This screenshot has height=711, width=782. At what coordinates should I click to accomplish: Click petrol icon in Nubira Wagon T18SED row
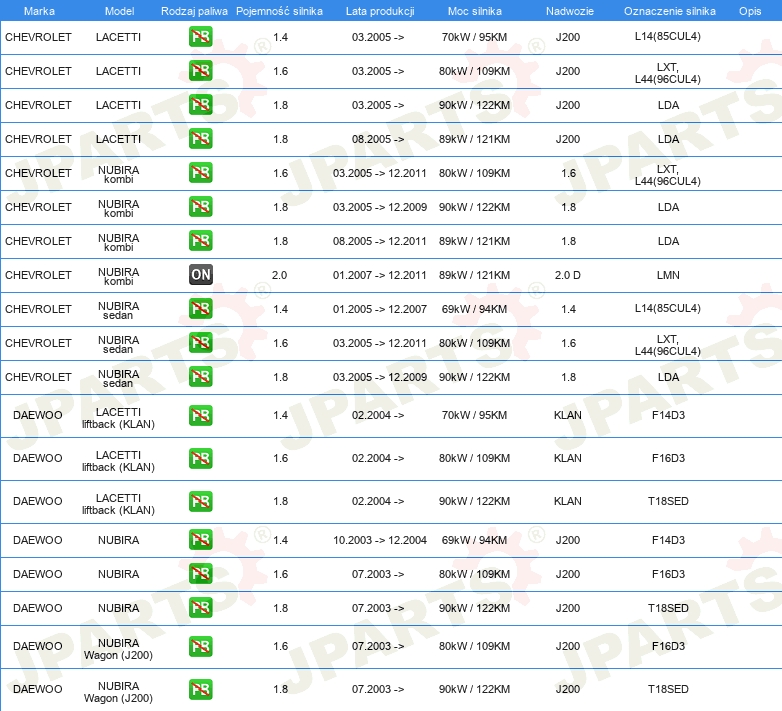tap(201, 690)
